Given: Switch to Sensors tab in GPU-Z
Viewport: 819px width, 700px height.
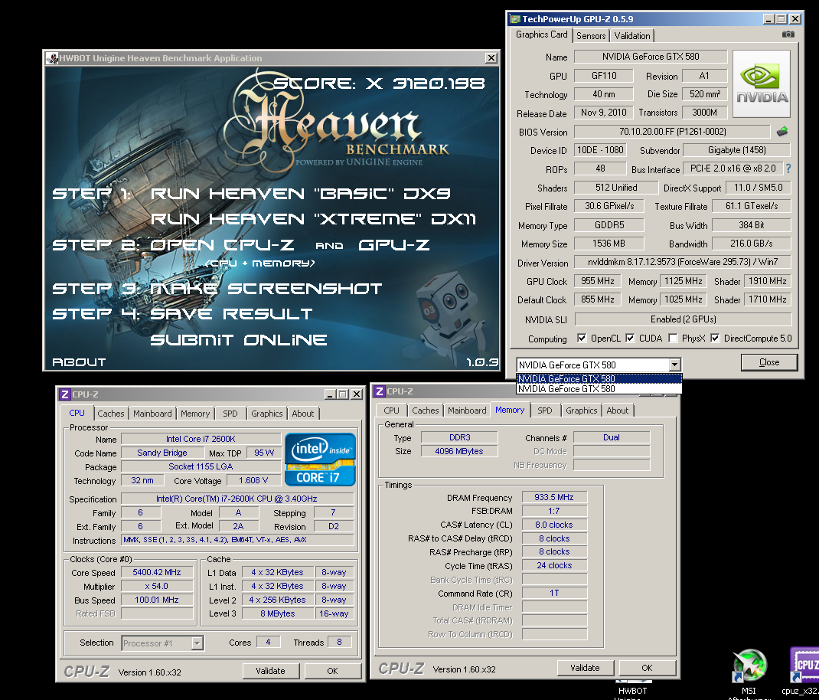Looking at the screenshot, I should coord(591,36).
